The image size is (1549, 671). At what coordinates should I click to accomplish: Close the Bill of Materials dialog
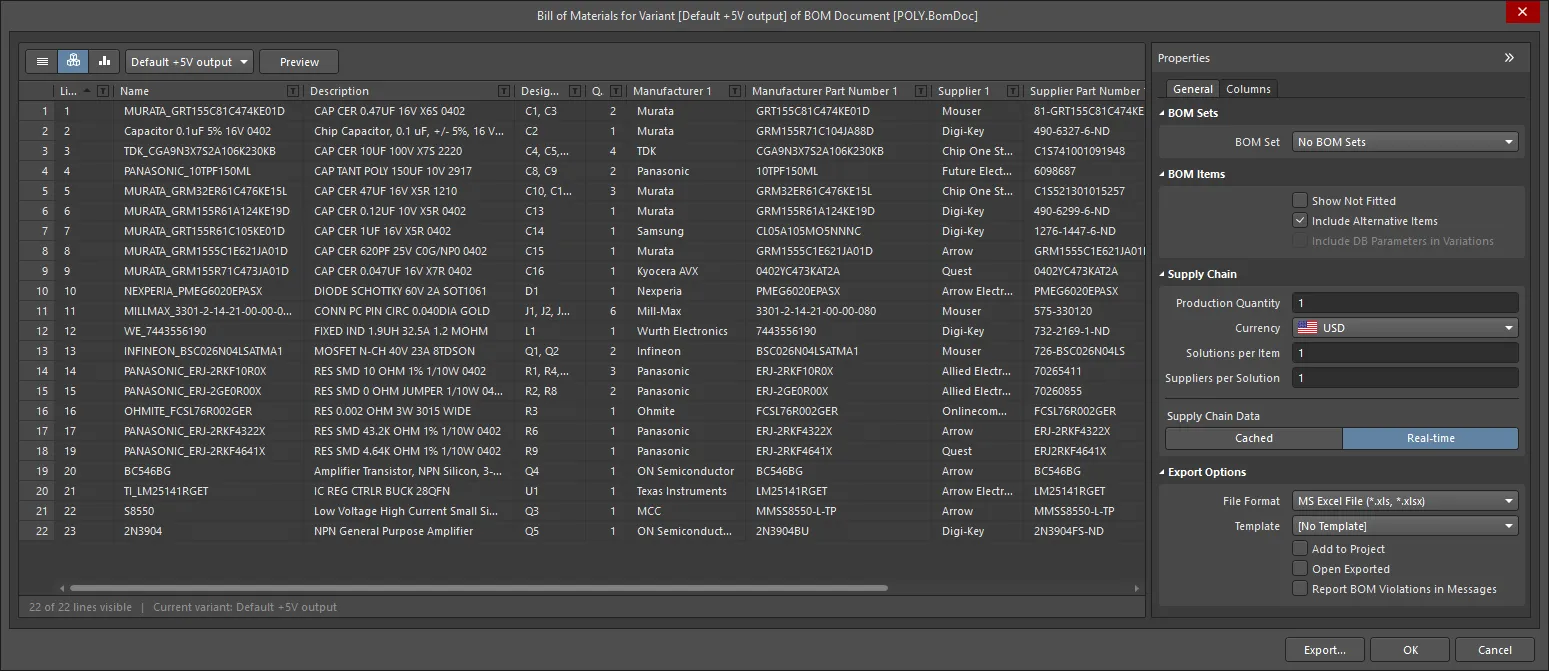tap(1522, 12)
